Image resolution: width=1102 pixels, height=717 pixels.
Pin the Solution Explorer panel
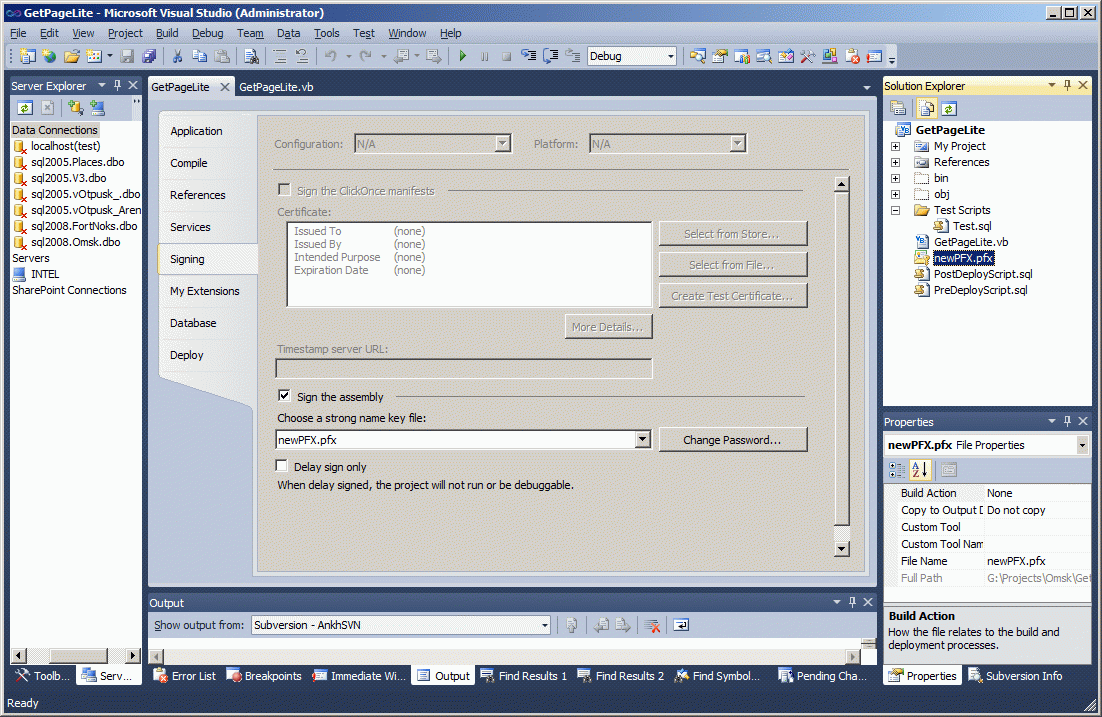click(x=1067, y=85)
